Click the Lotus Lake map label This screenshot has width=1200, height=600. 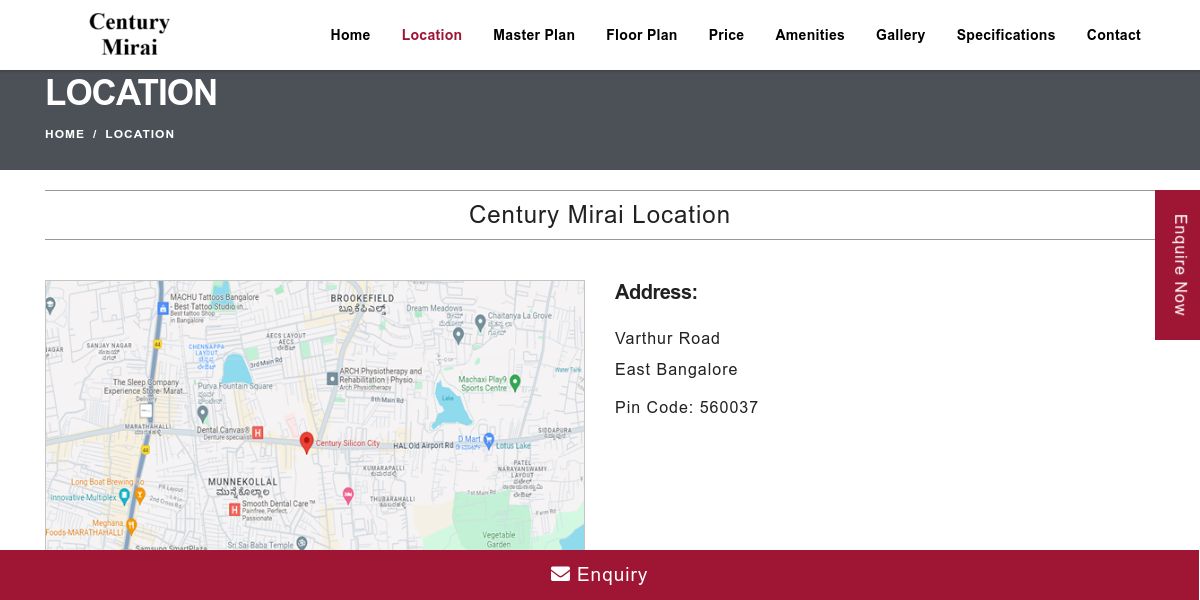(513, 445)
